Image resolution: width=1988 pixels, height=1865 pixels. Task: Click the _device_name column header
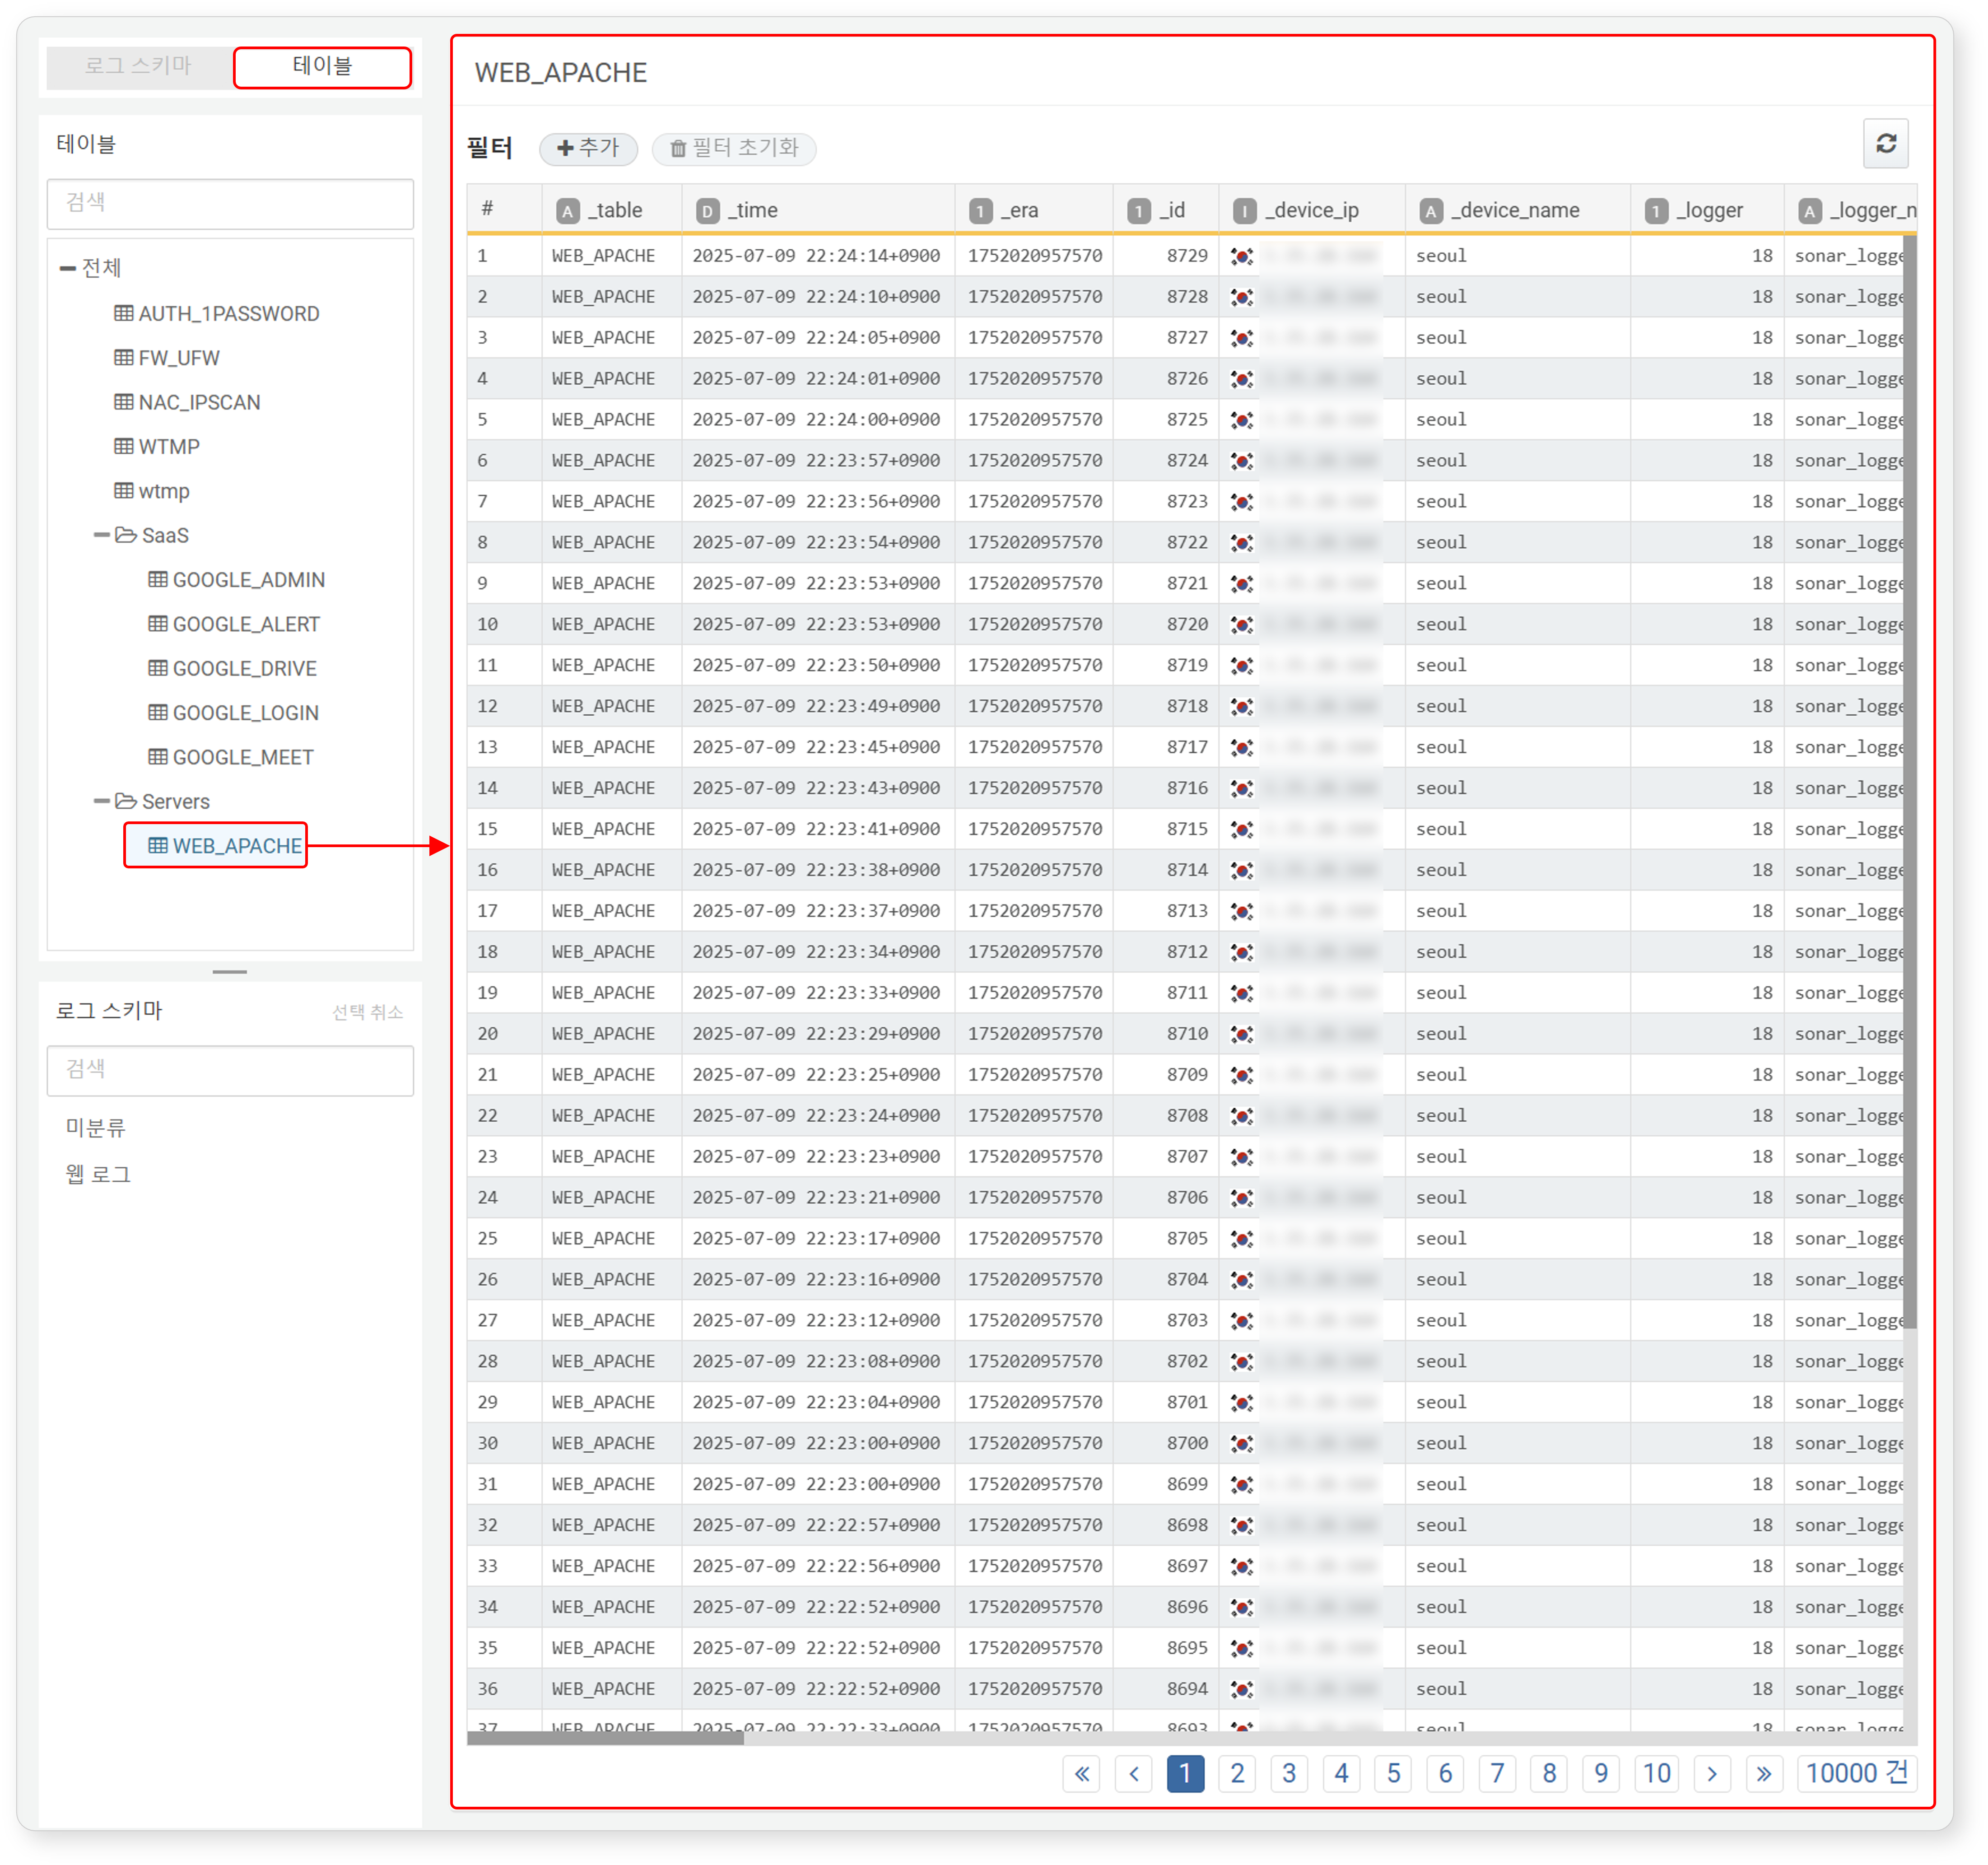tap(1517, 210)
